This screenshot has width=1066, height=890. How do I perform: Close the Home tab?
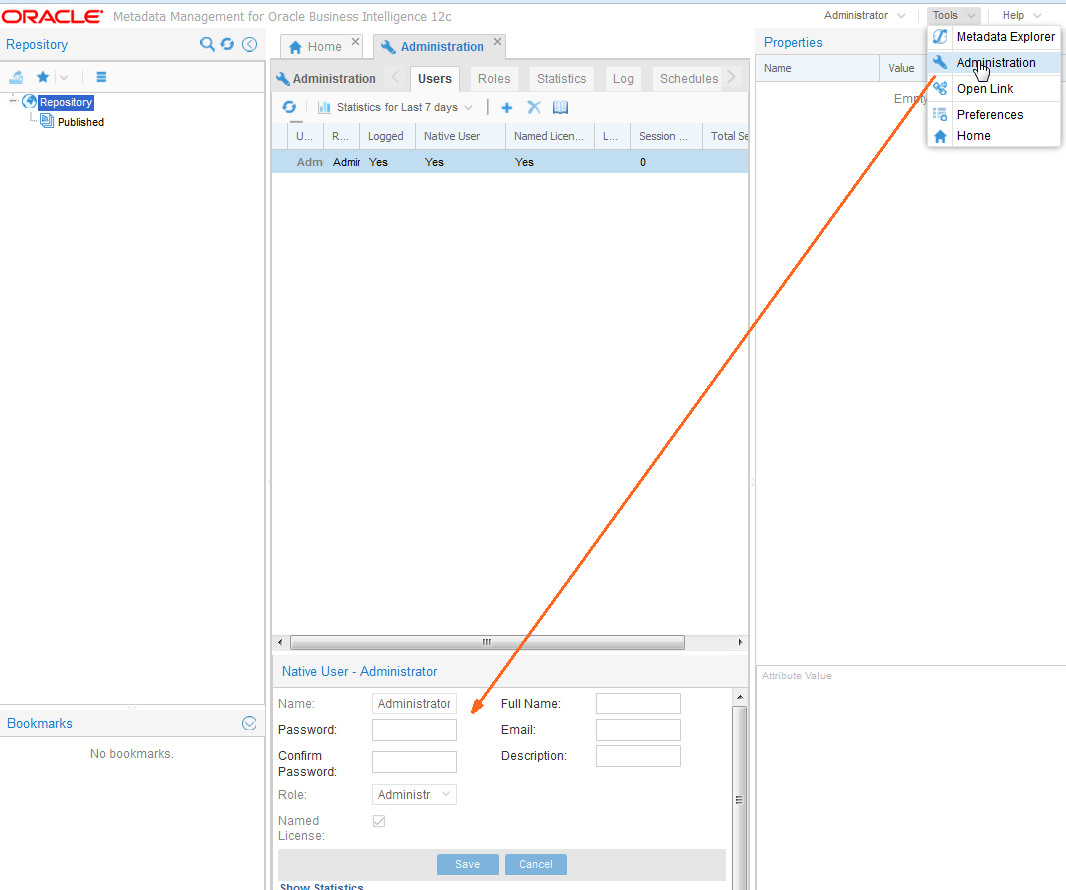[x=355, y=42]
